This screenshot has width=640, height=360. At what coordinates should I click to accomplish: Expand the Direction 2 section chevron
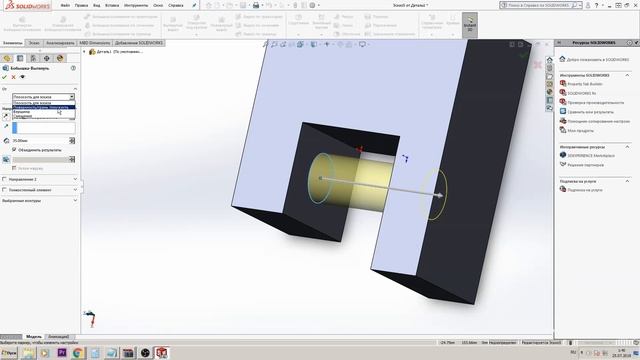75,179
